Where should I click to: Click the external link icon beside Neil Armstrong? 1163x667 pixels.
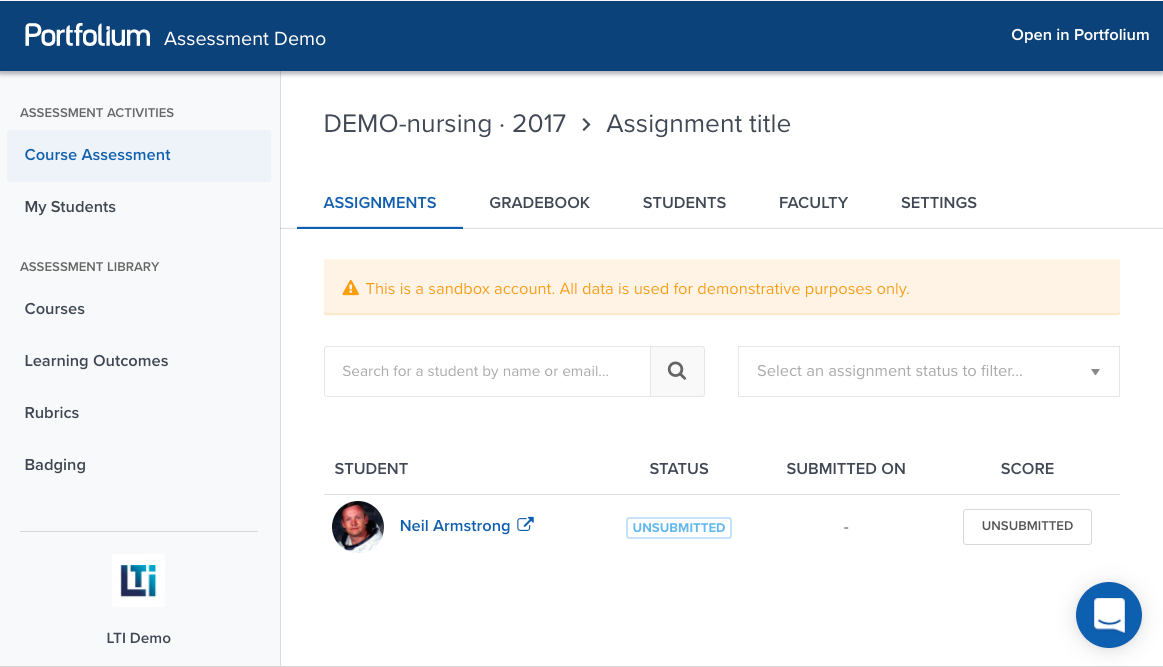coord(525,524)
